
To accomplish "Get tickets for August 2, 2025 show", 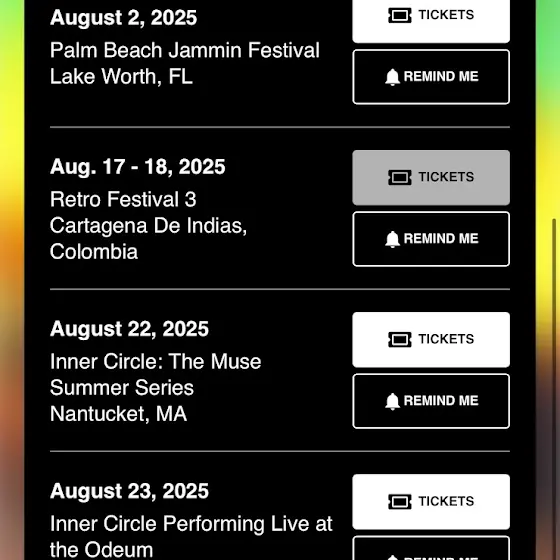I will point(431,21).
